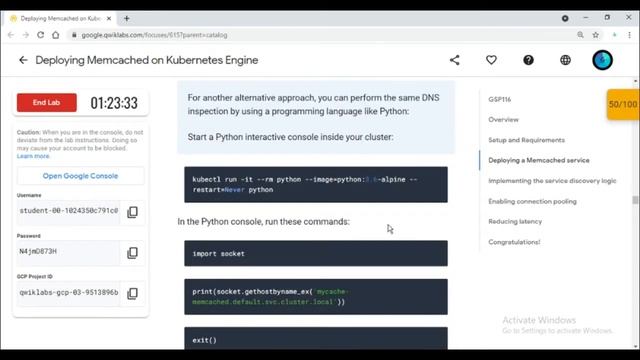Open the 50/100 score badge
Screen dimensions: 640x360
pyautogui.click(x=623, y=104)
